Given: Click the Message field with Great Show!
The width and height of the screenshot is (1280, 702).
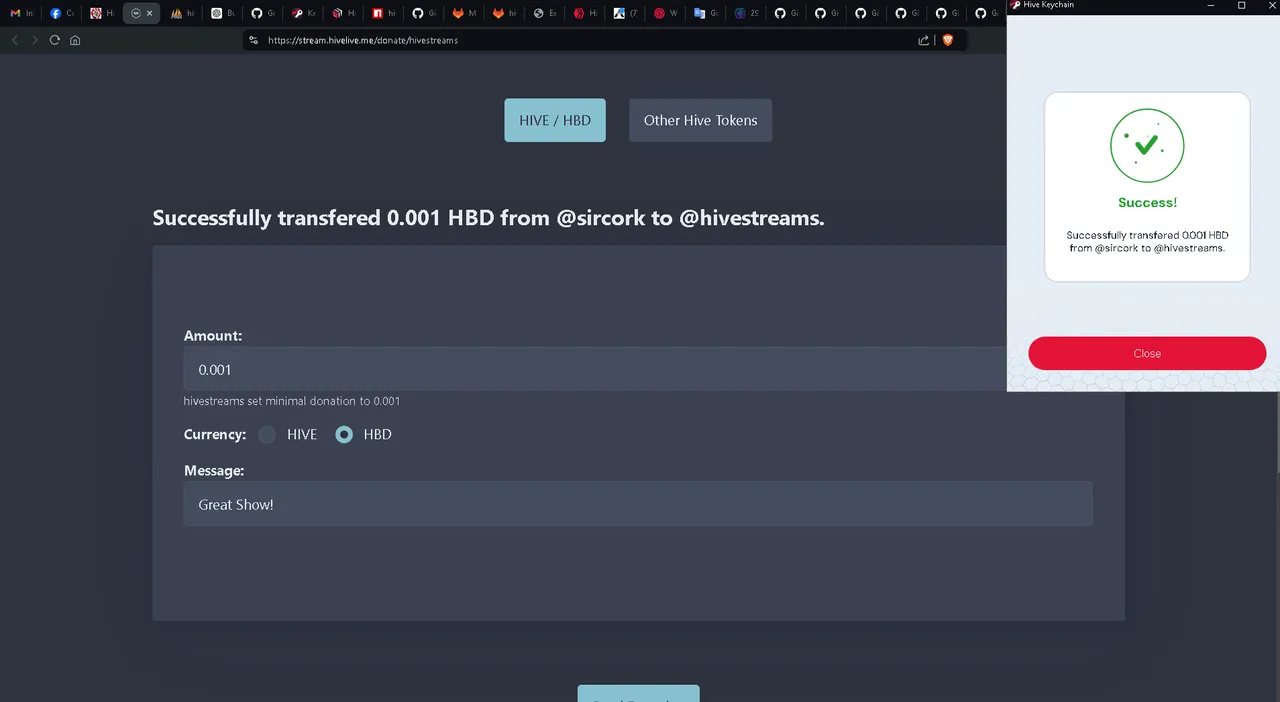Looking at the screenshot, I should pos(638,504).
